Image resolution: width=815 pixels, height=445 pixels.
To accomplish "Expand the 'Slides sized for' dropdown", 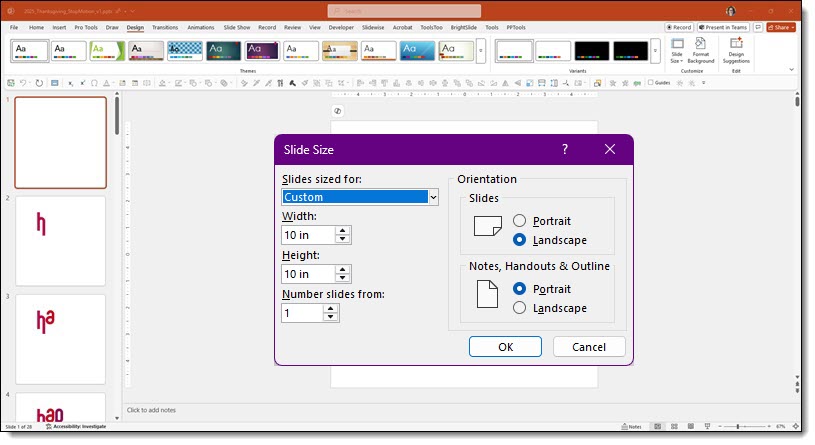I will tap(433, 197).
